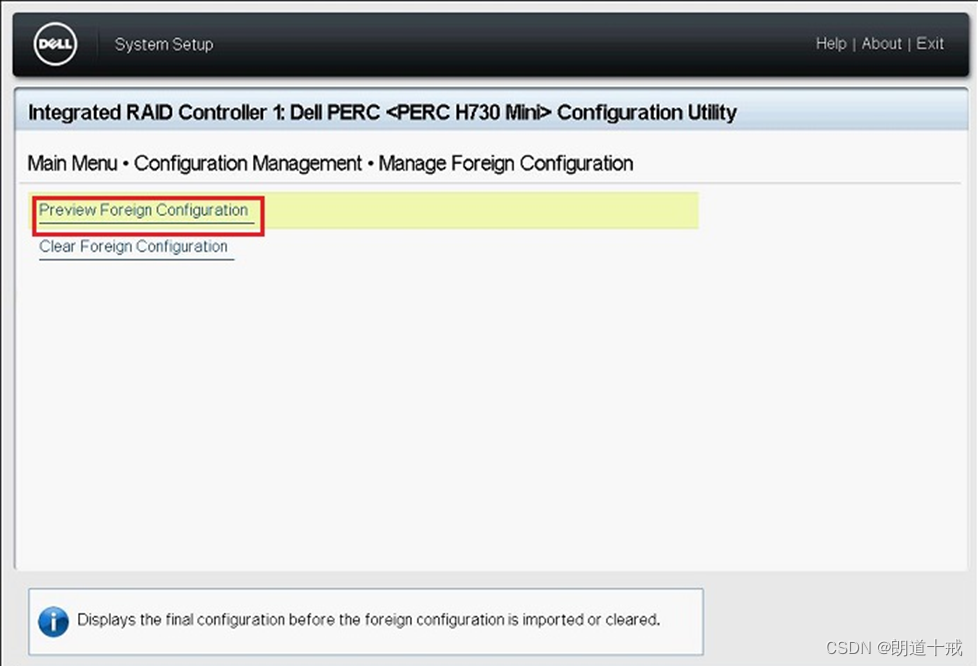
Task: Click the Dell logo icon
Action: pyautogui.click(x=55, y=44)
